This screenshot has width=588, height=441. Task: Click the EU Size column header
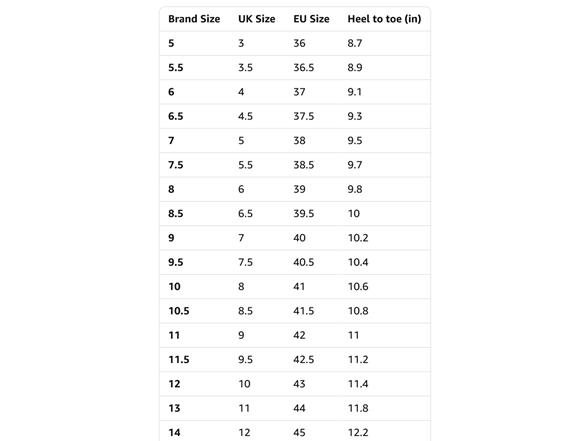click(x=311, y=19)
